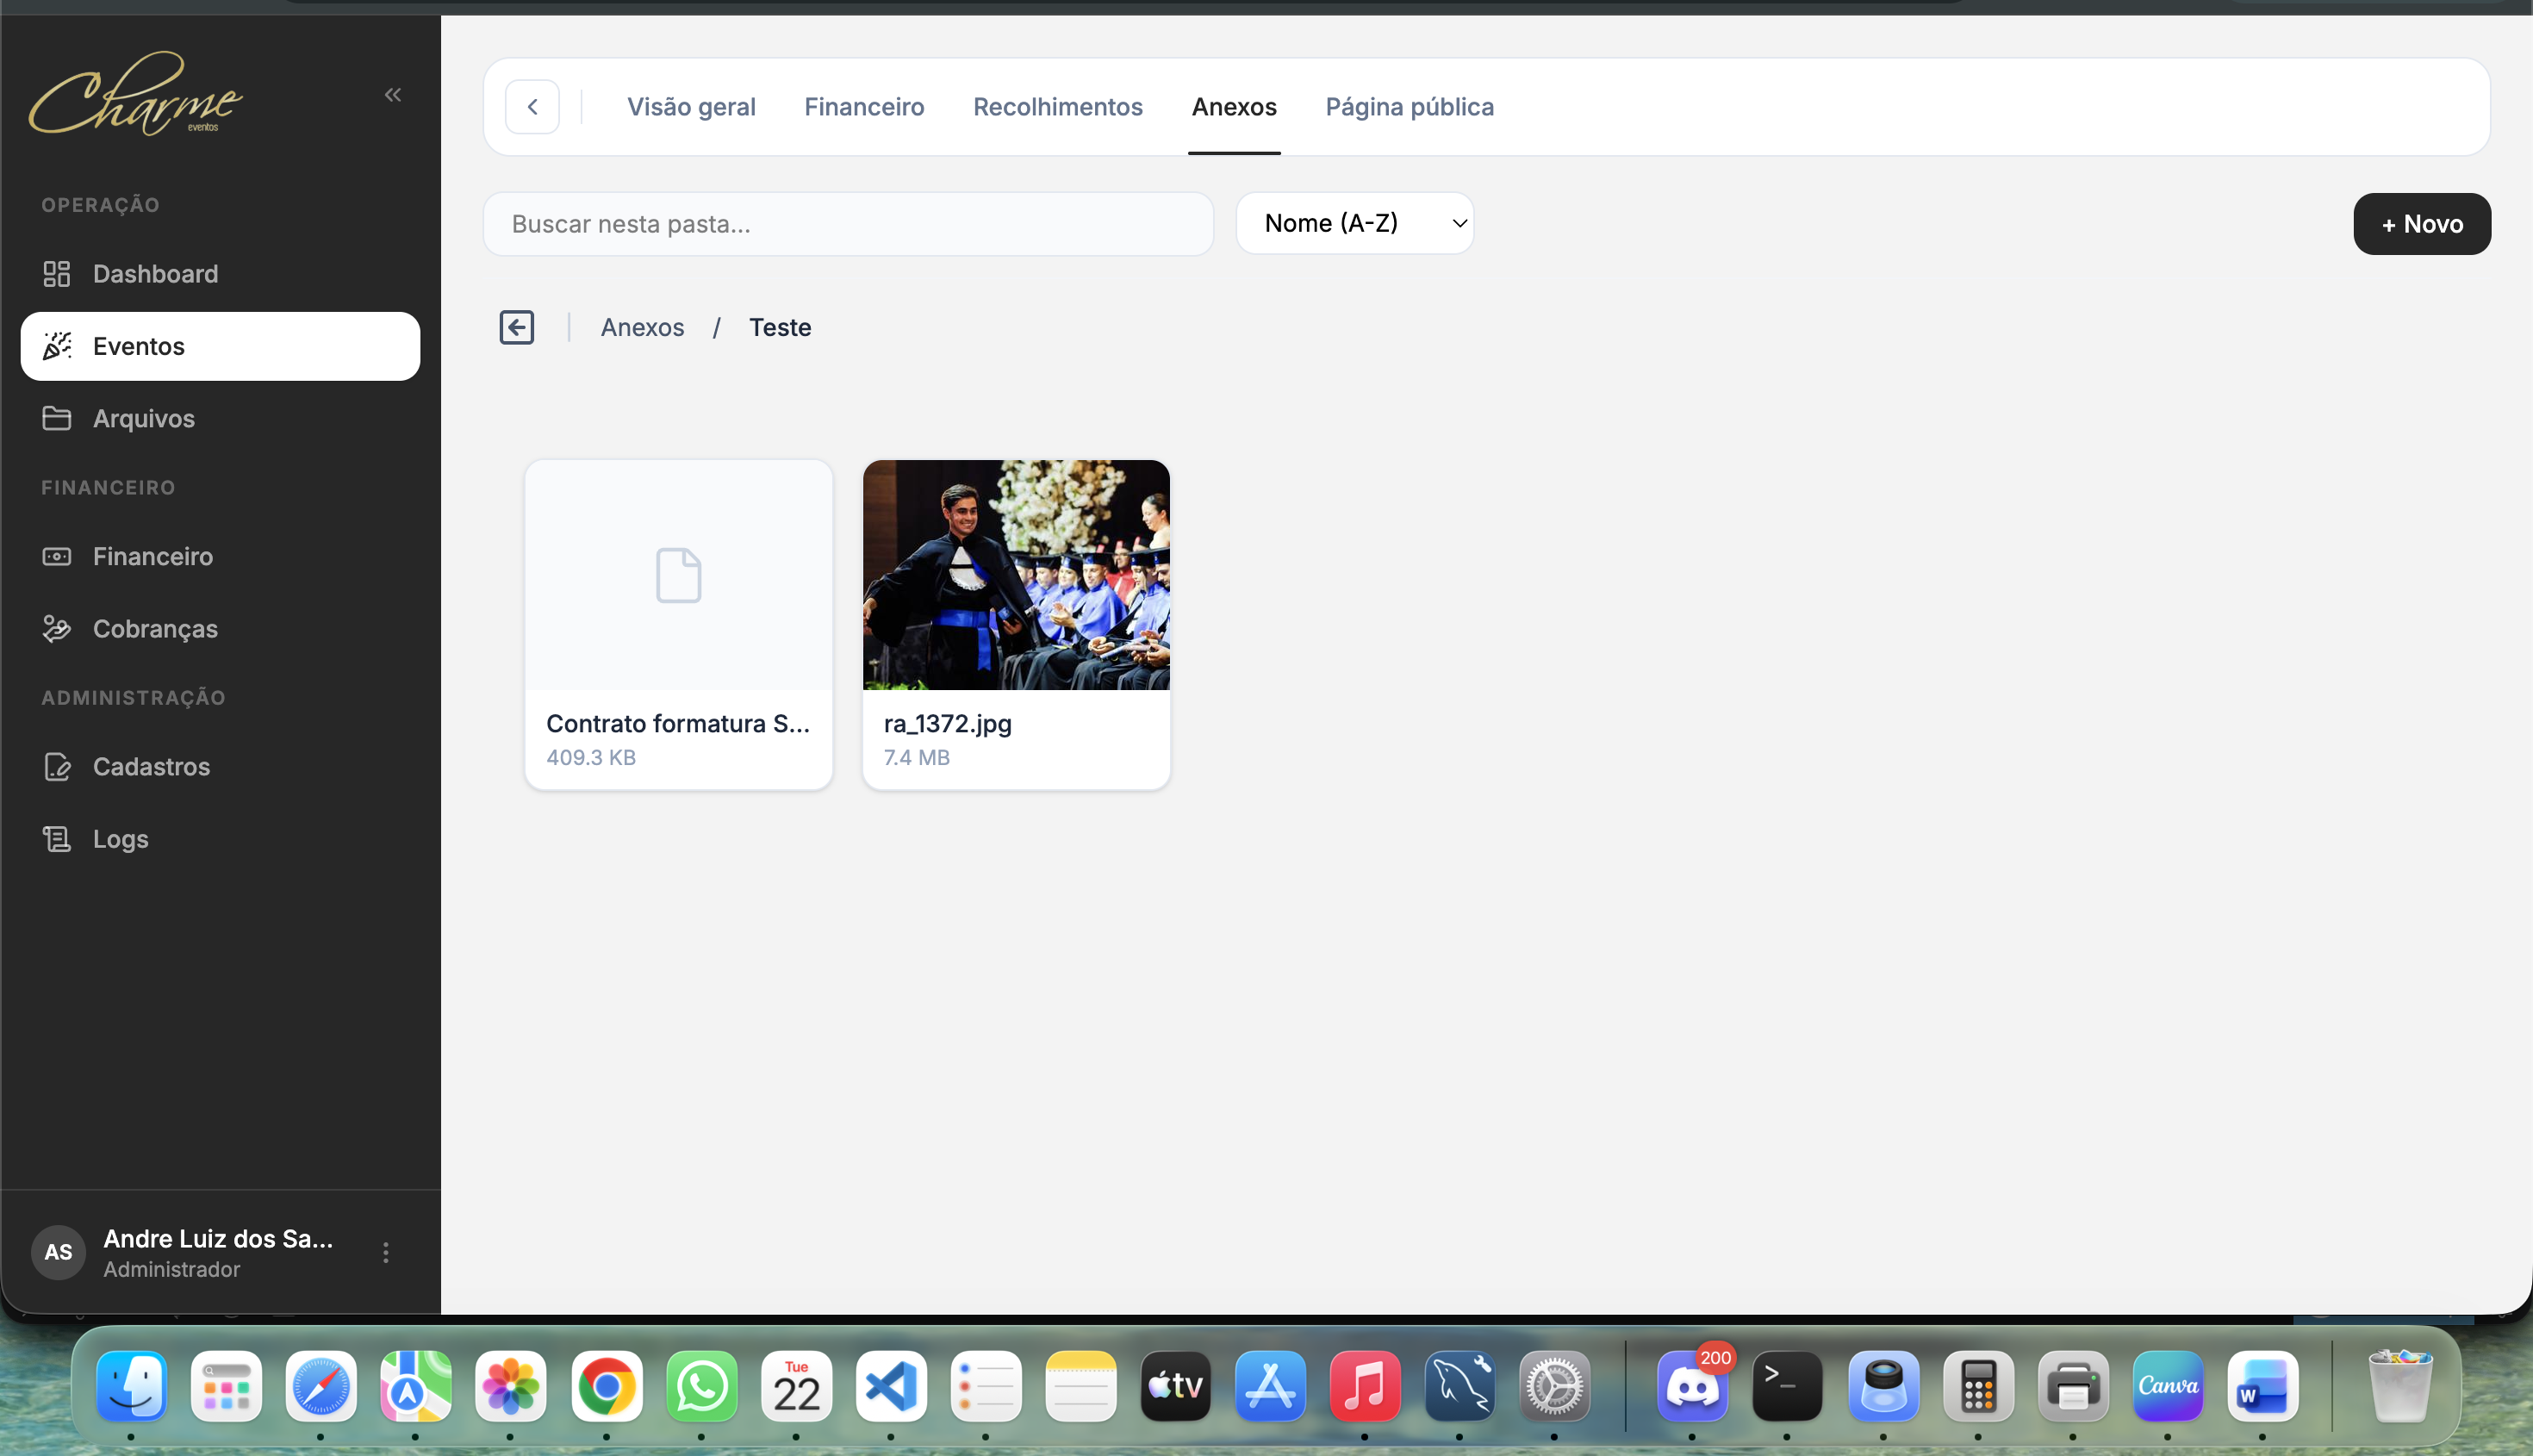The width and height of the screenshot is (2533, 1456).
Task: Open Dashboard in the sidebar
Action: [220, 274]
